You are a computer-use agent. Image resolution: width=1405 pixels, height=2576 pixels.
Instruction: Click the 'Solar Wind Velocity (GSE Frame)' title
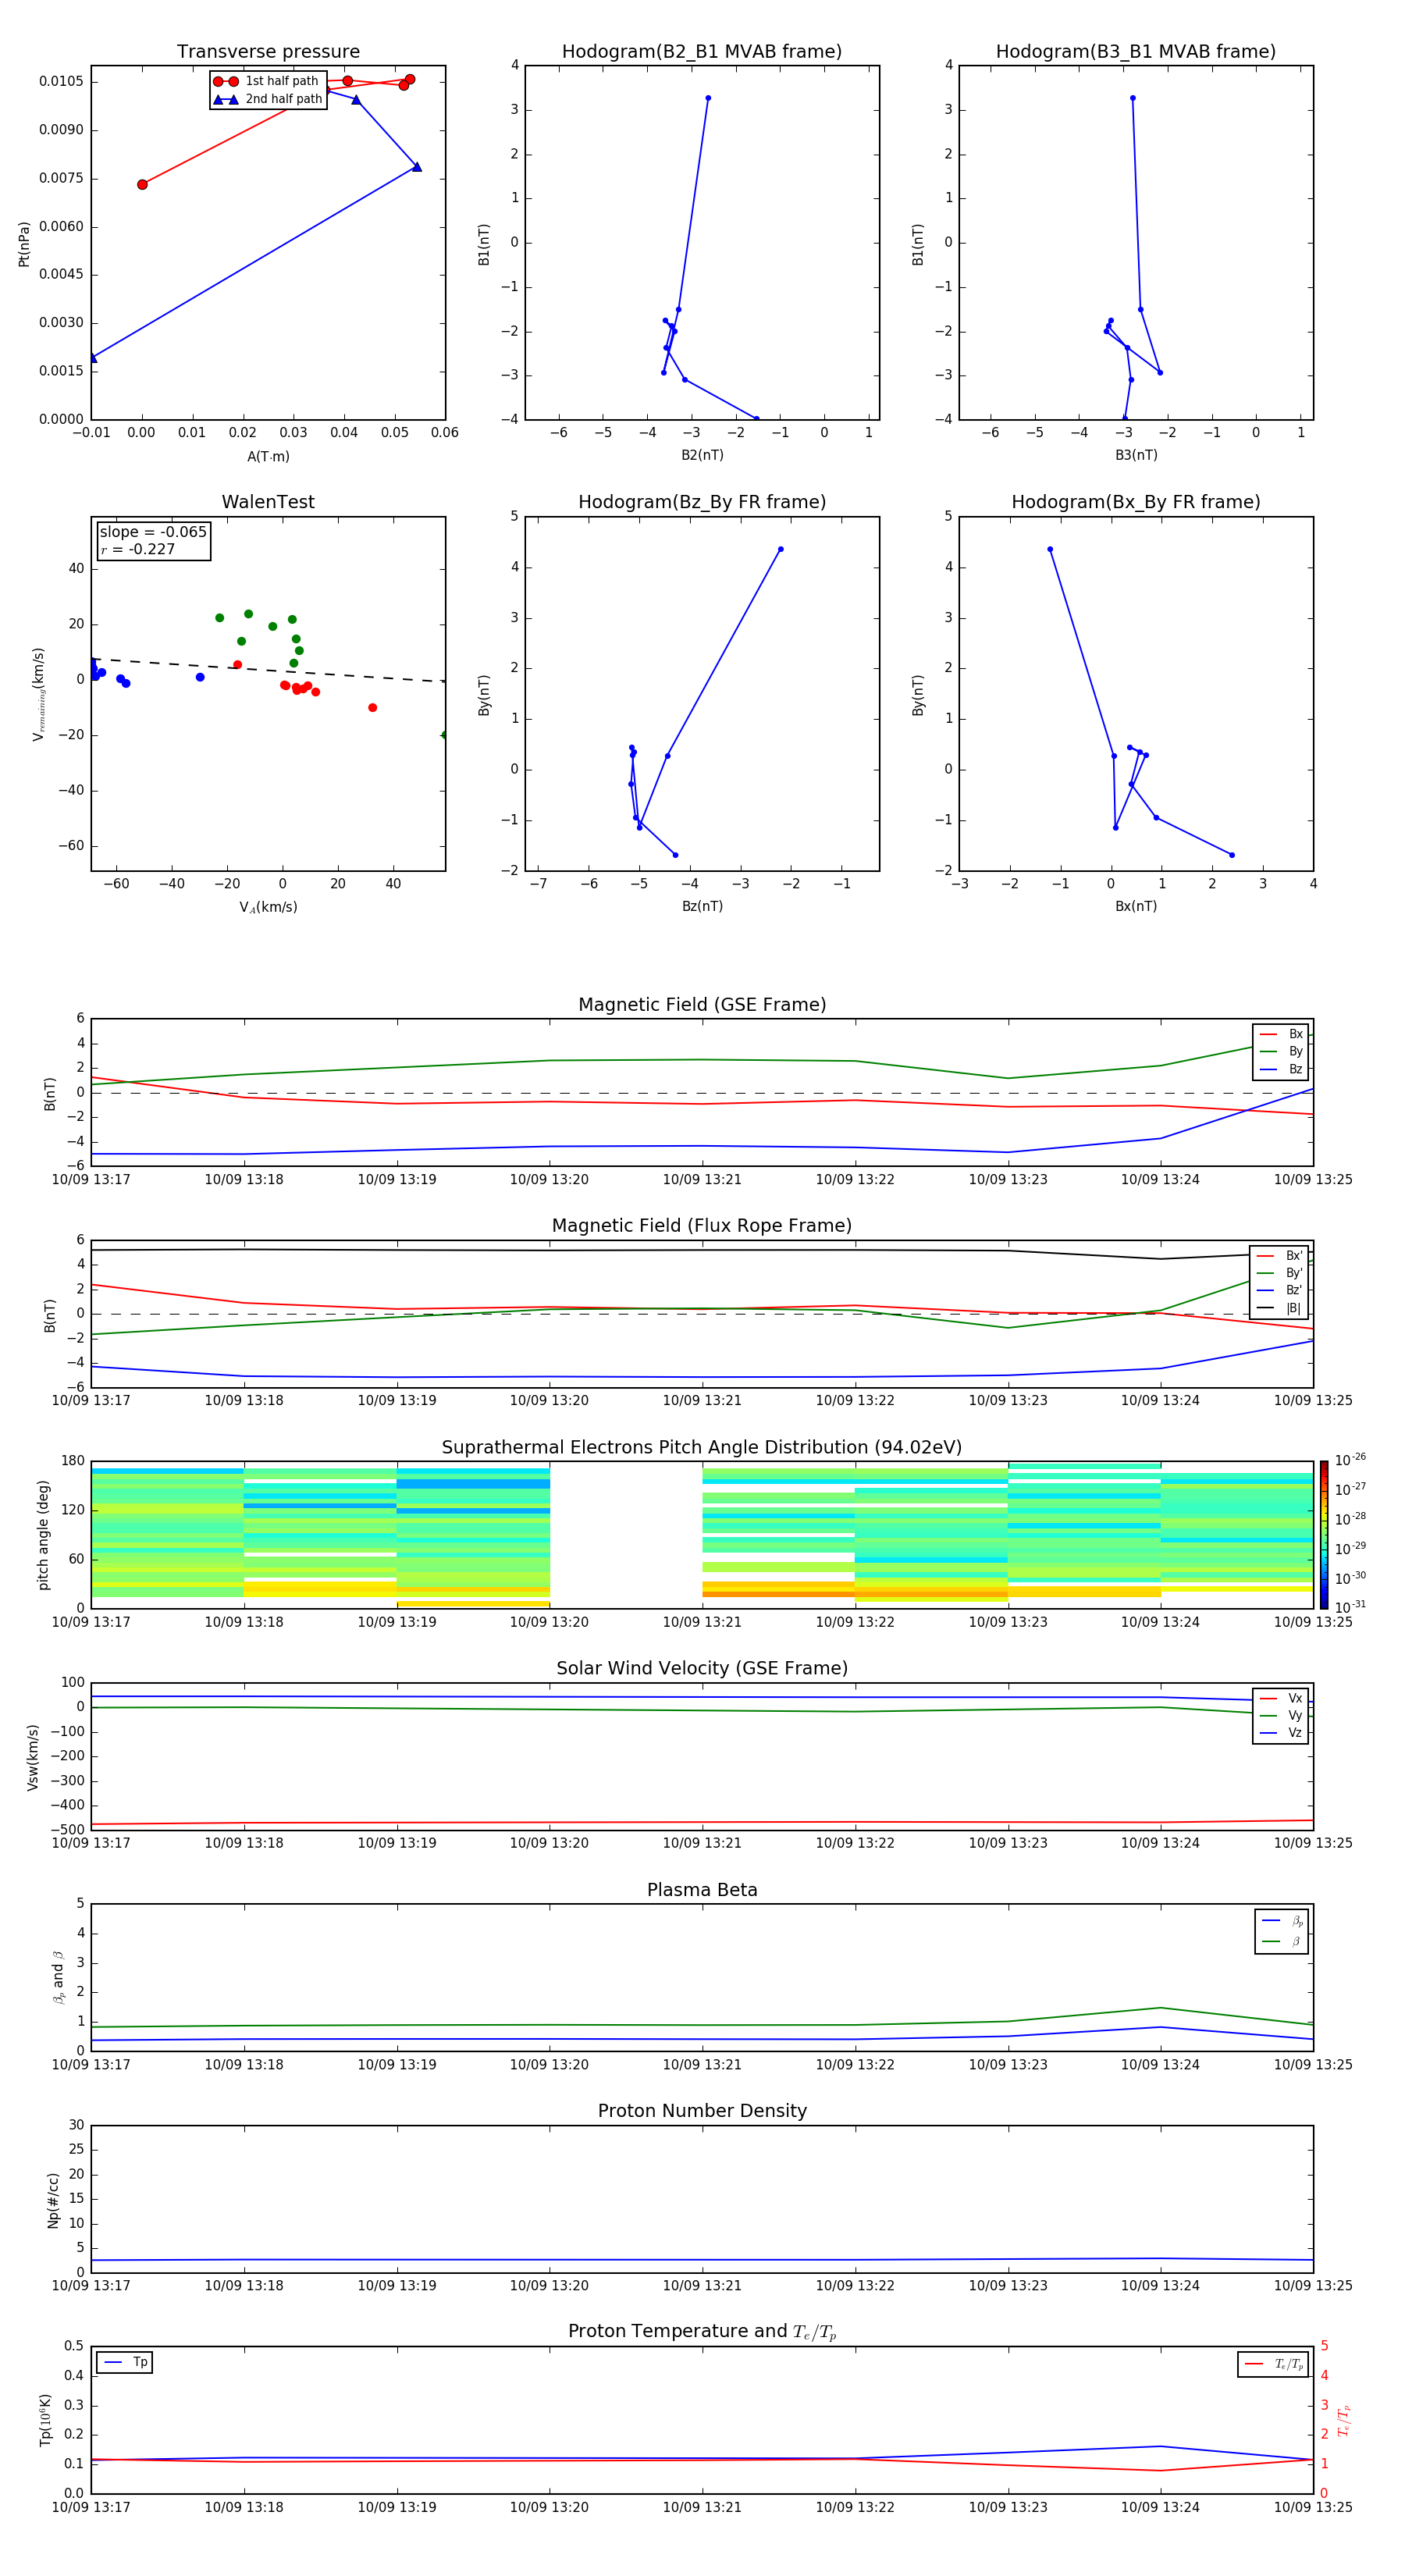pyautogui.click(x=702, y=1669)
